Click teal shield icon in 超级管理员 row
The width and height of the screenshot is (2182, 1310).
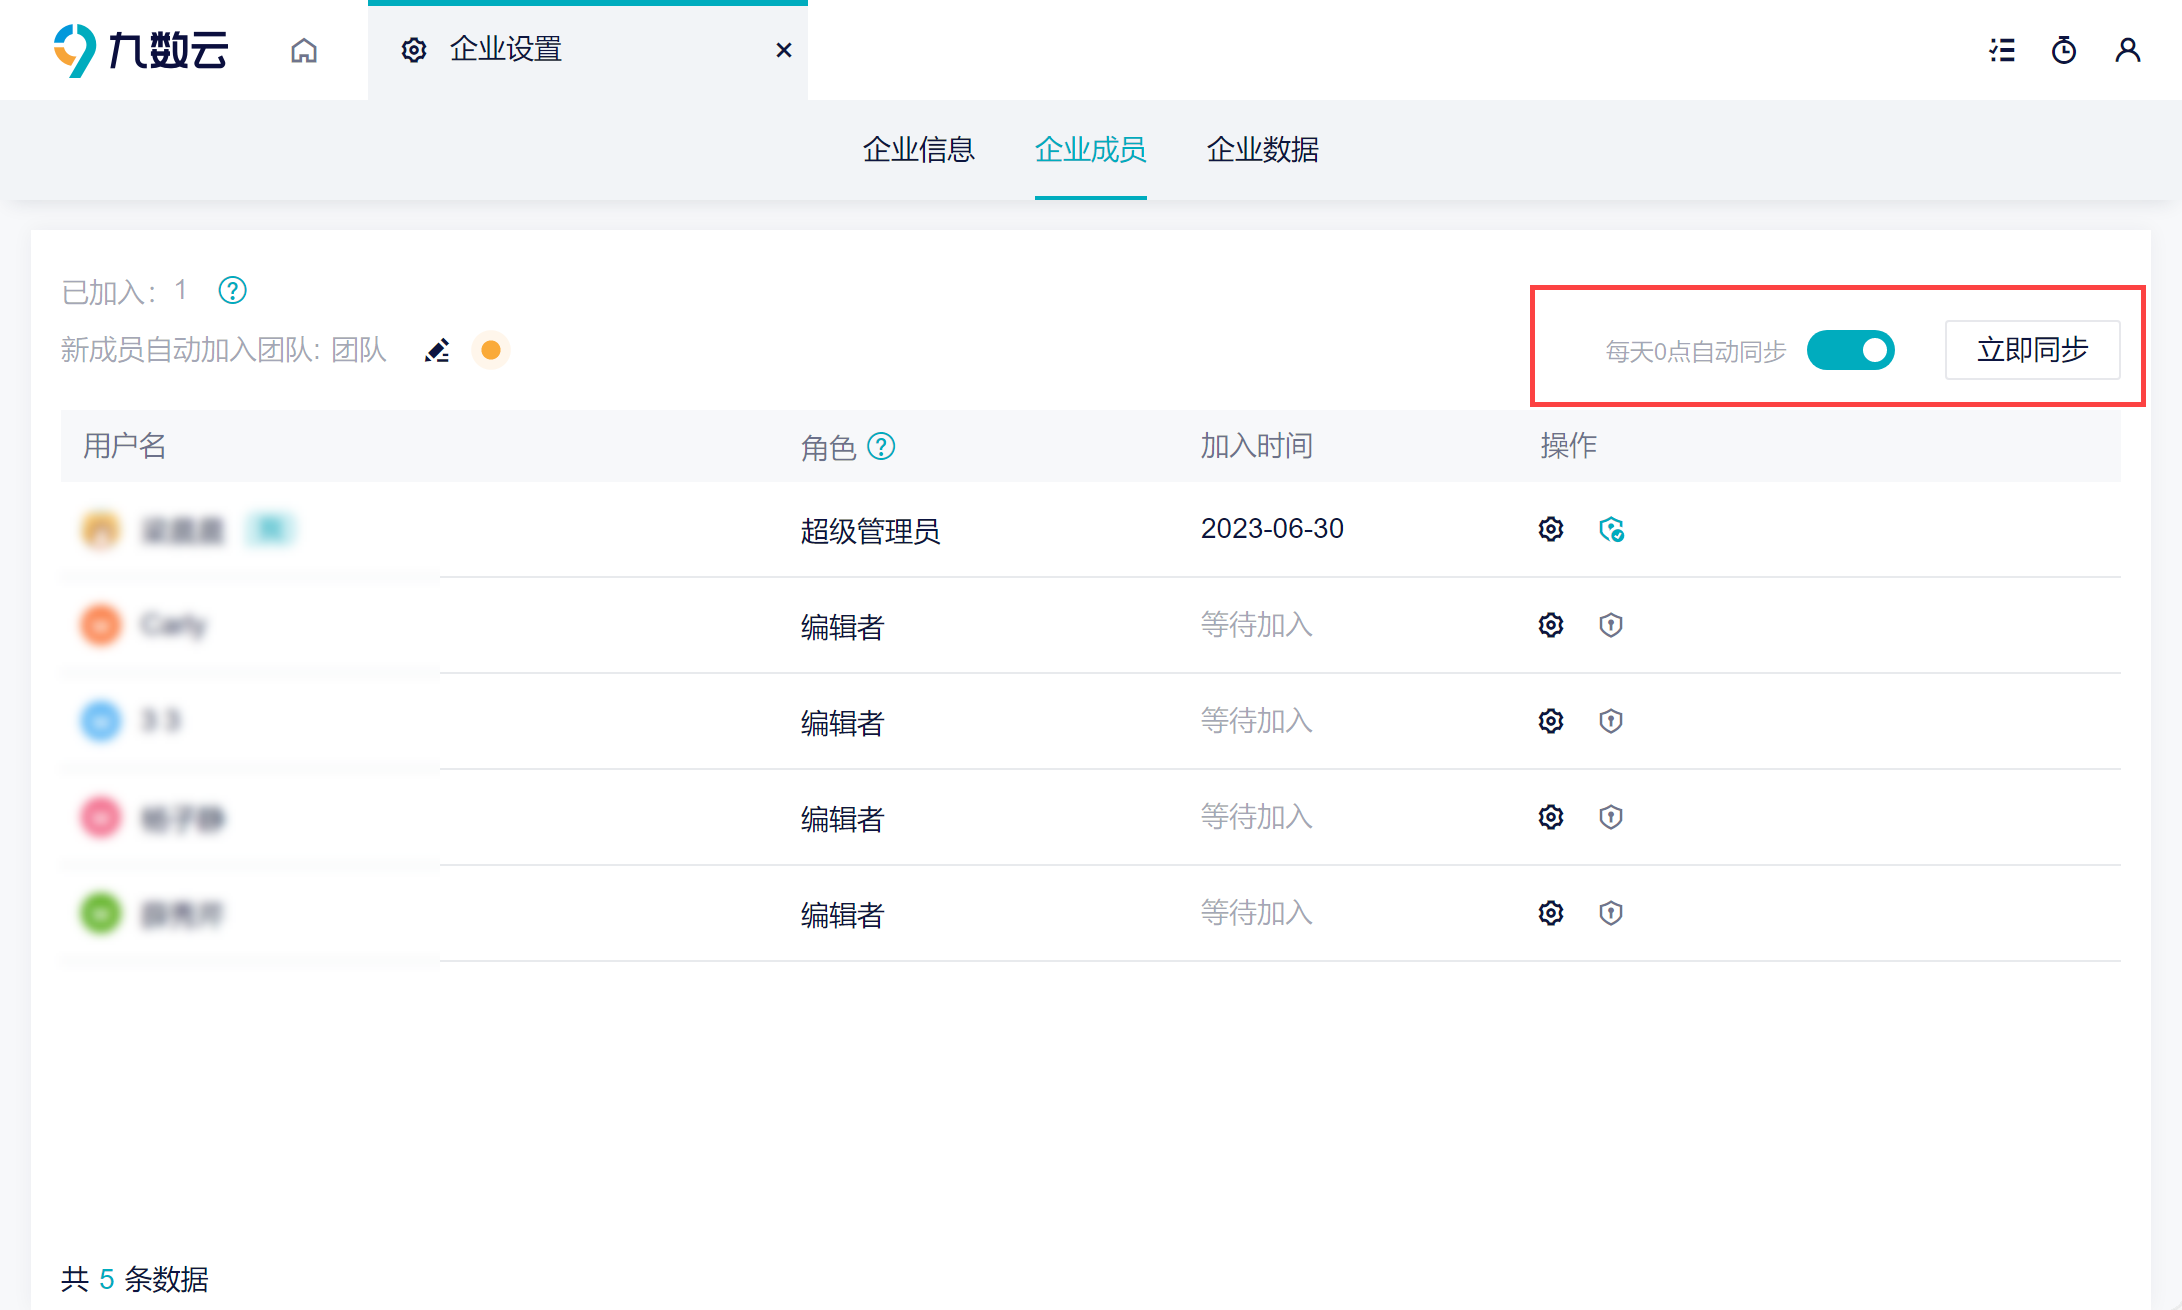tap(1611, 529)
